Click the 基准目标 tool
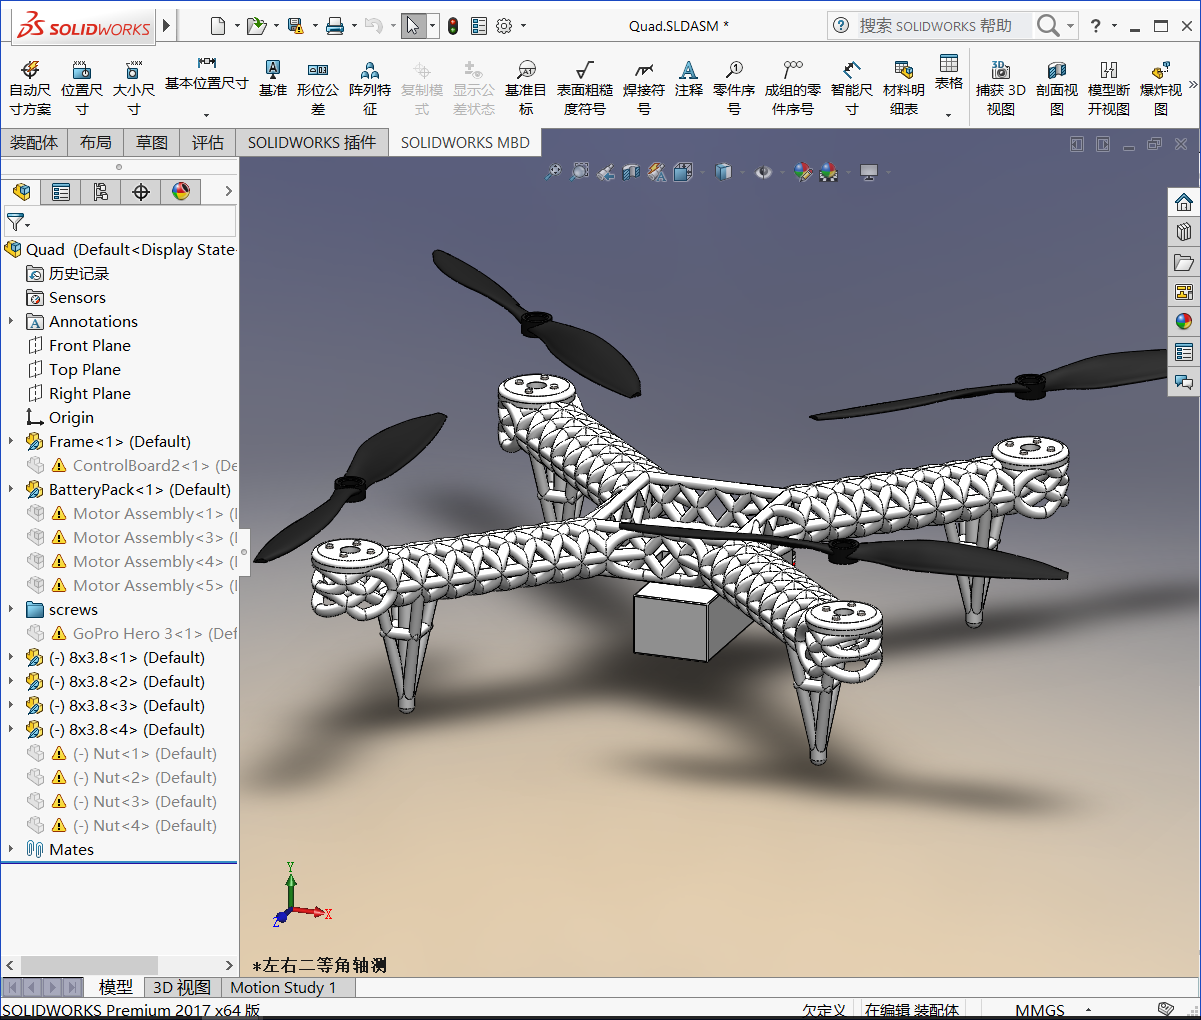The image size is (1201, 1020). pos(526,87)
